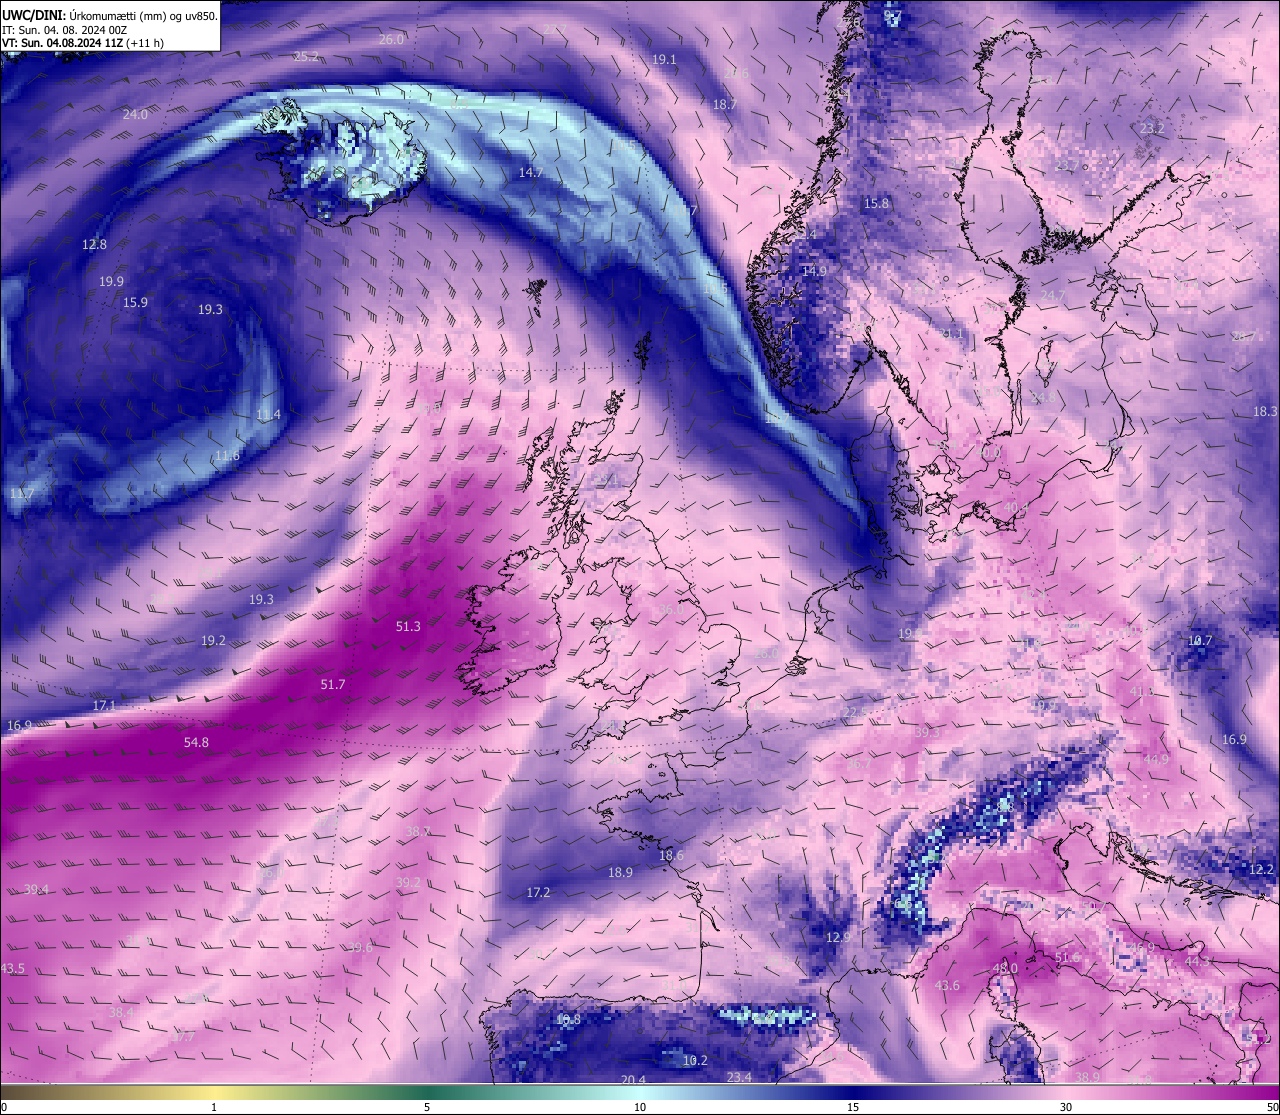The image size is (1280, 1115).
Task: Click the 12.2 value at right edge
Action: [x=1262, y=869]
